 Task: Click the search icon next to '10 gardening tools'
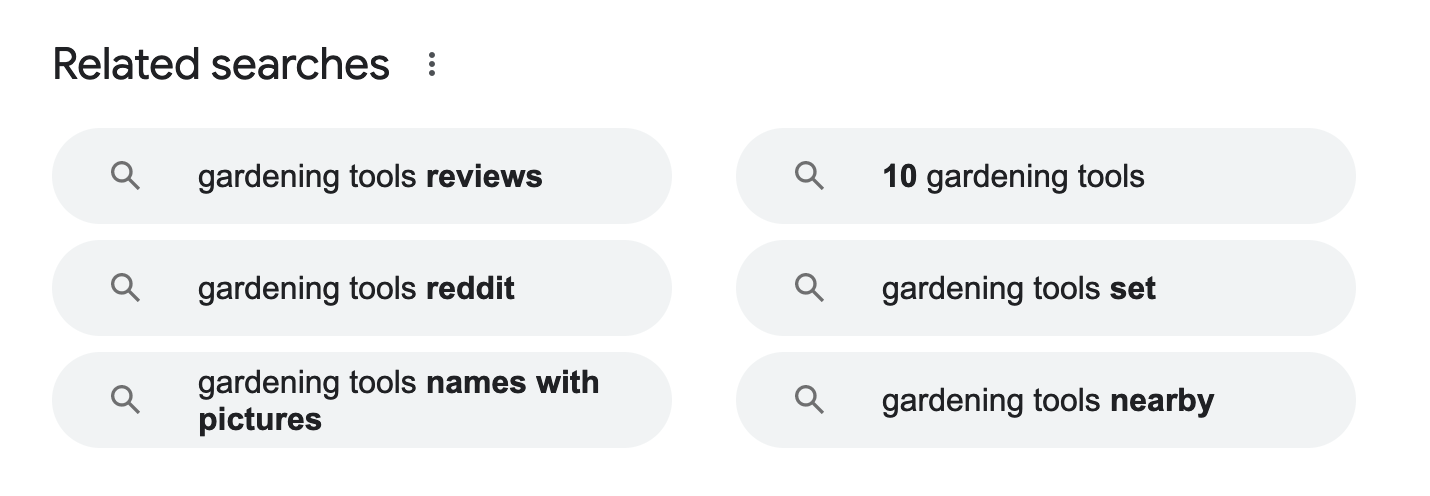pyautogui.click(x=809, y=177)
